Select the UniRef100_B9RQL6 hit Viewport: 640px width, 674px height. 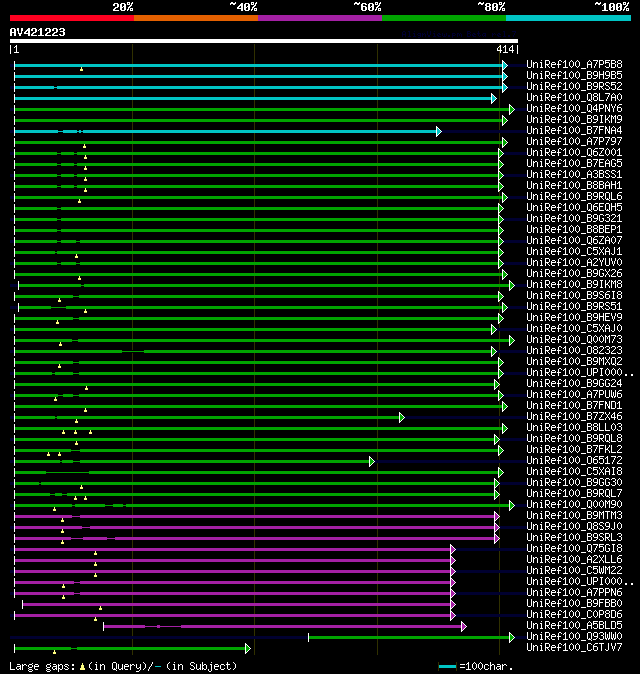click(574, 196)
